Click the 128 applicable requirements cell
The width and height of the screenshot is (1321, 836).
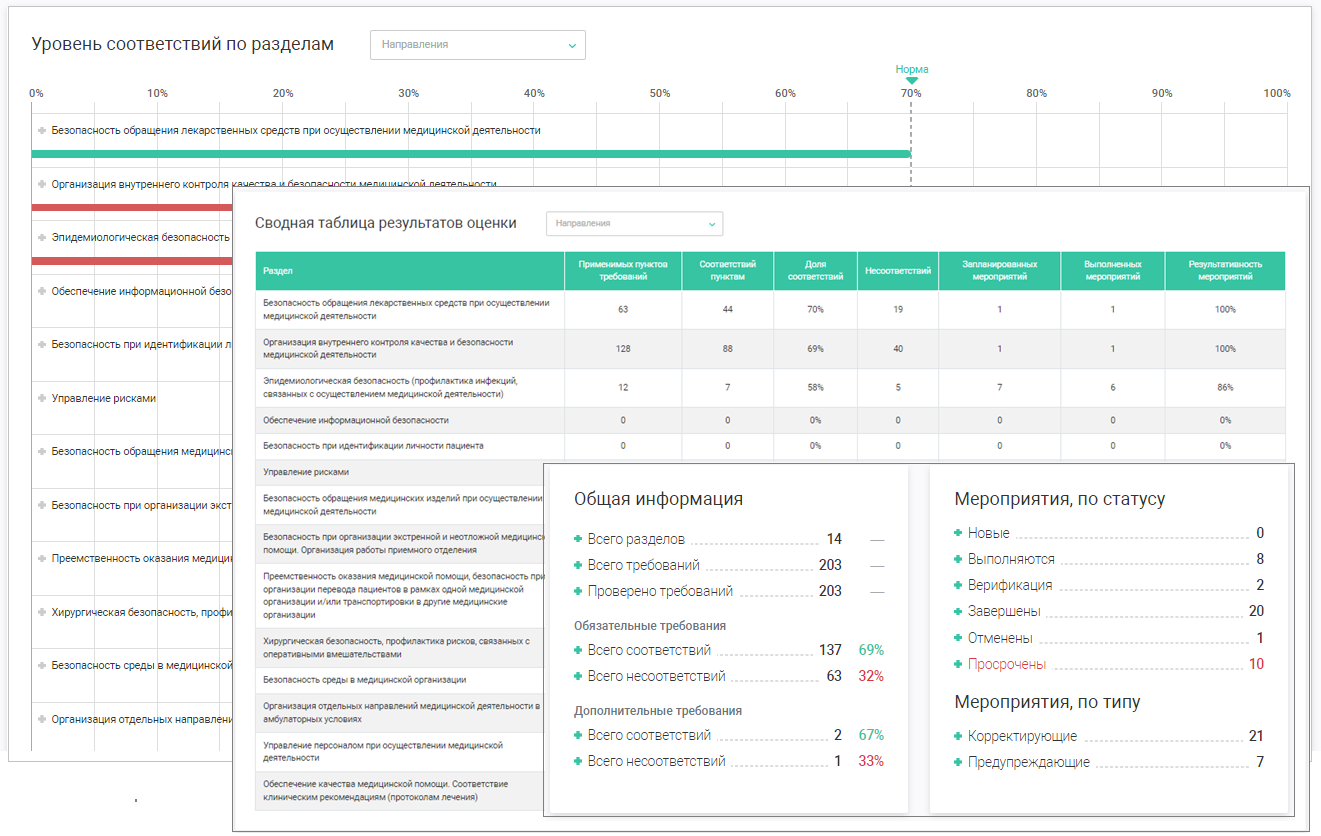[x=623, y=349]
